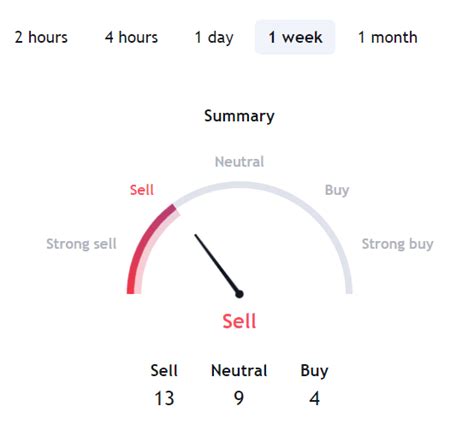The image size is (474, 430).
Task: Click the sell count number 13
Action: (164, 398)
